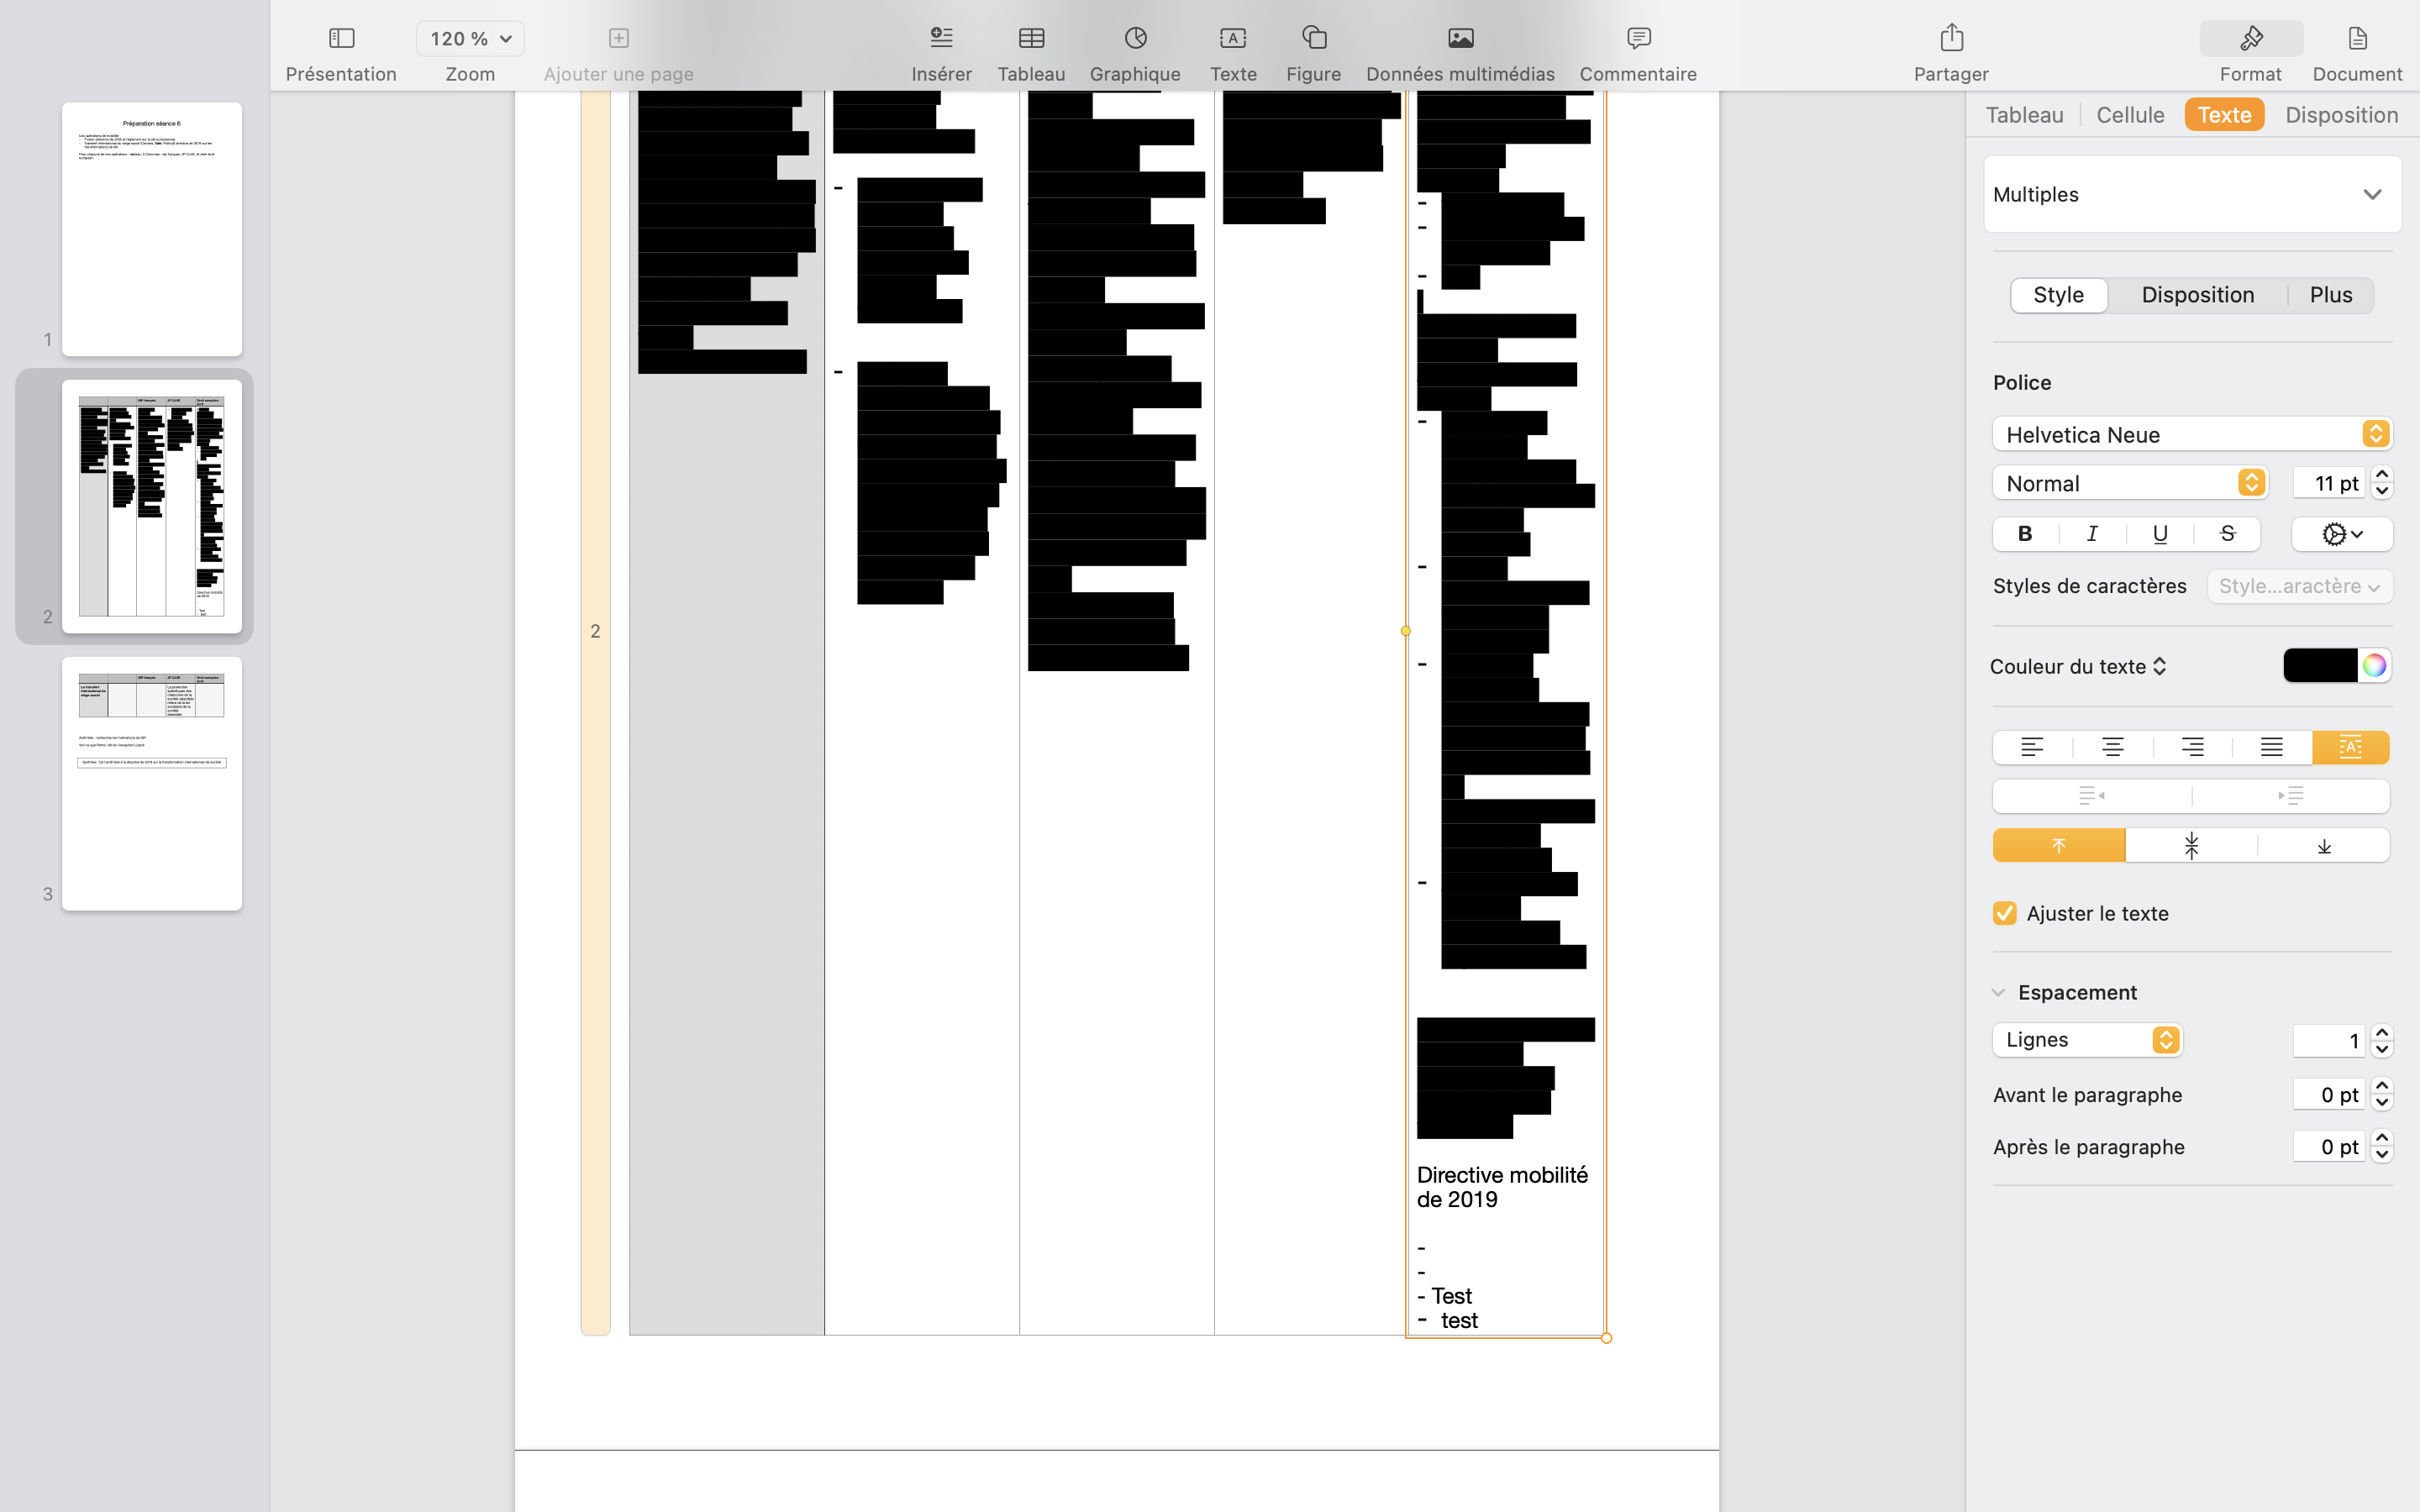The height and width of the screenshot is (1512, 2420).
Task: Open the text color wheel picker
Action: (2374, 666)
